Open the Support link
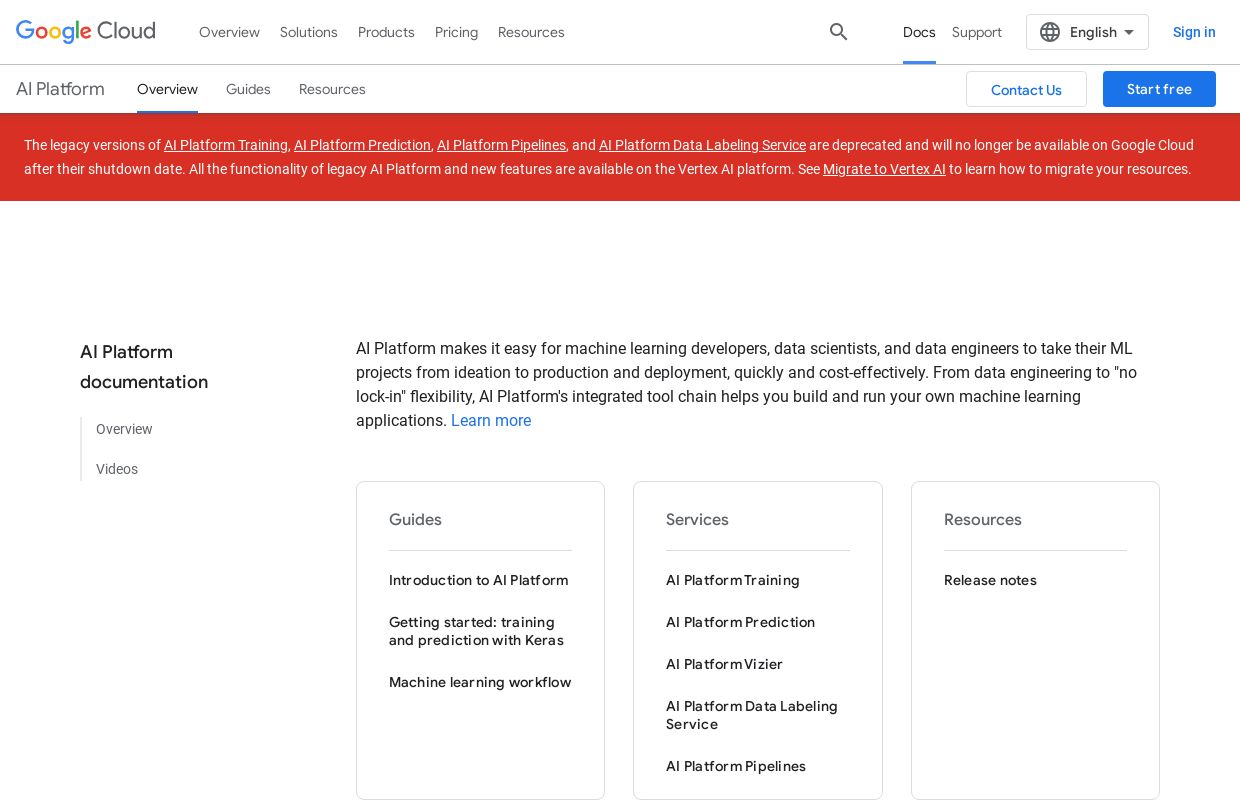 pyautogui.click(x=977, y=32)
